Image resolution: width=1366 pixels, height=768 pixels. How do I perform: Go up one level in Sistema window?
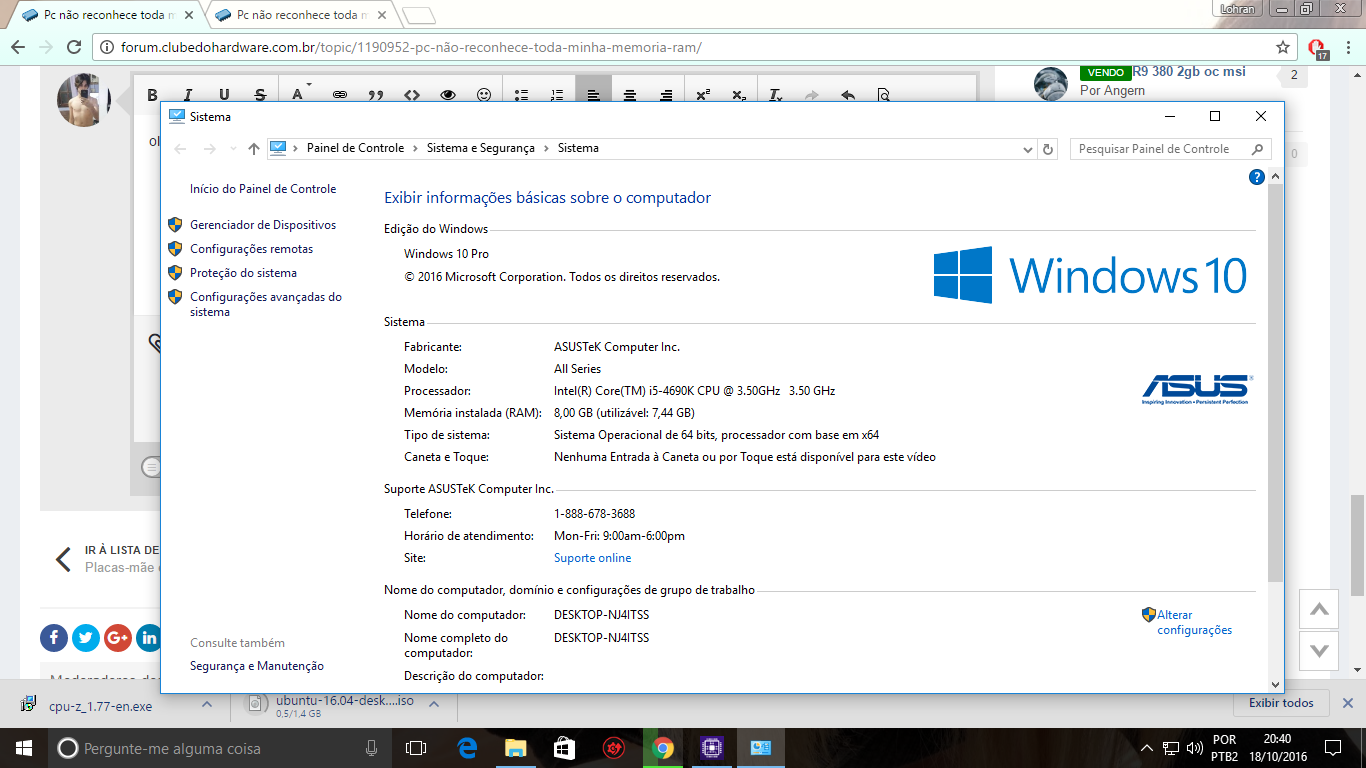click(x=254, y=148)
